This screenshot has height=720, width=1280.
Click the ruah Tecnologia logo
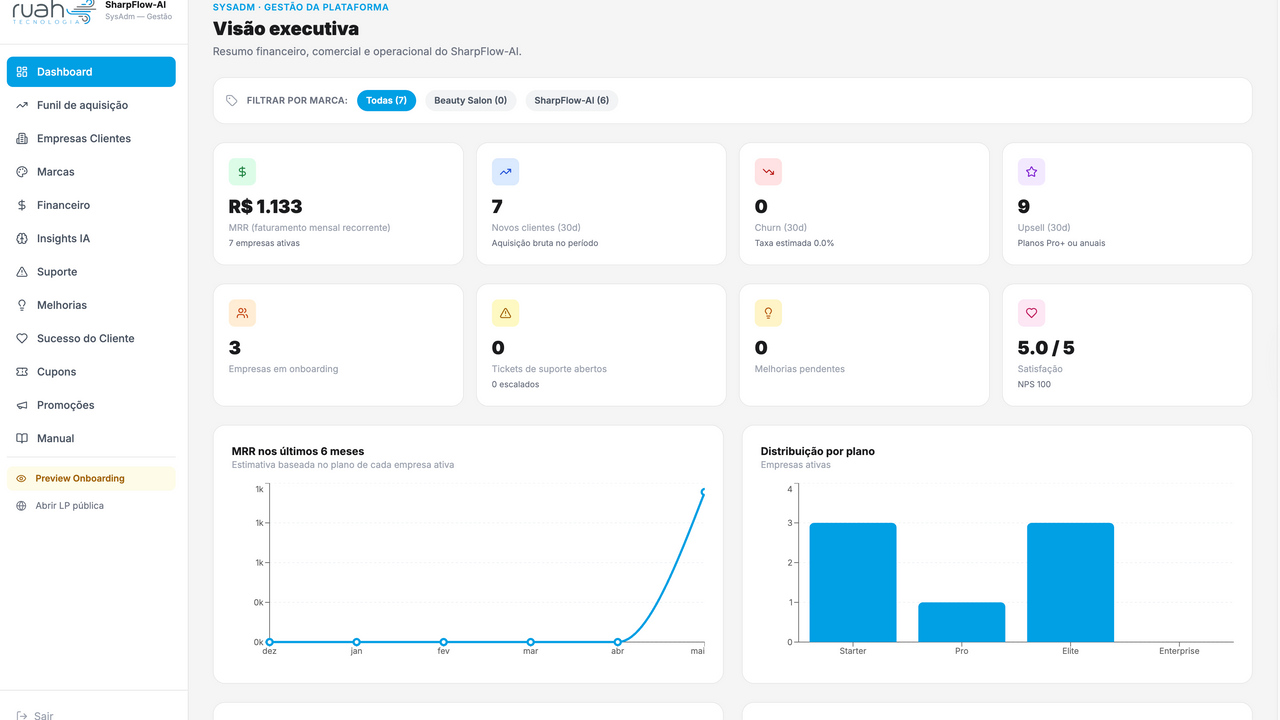tap(54, 13)
